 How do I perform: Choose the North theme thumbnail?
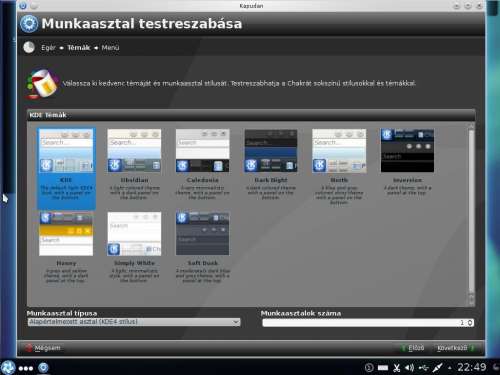click(339, 151)
